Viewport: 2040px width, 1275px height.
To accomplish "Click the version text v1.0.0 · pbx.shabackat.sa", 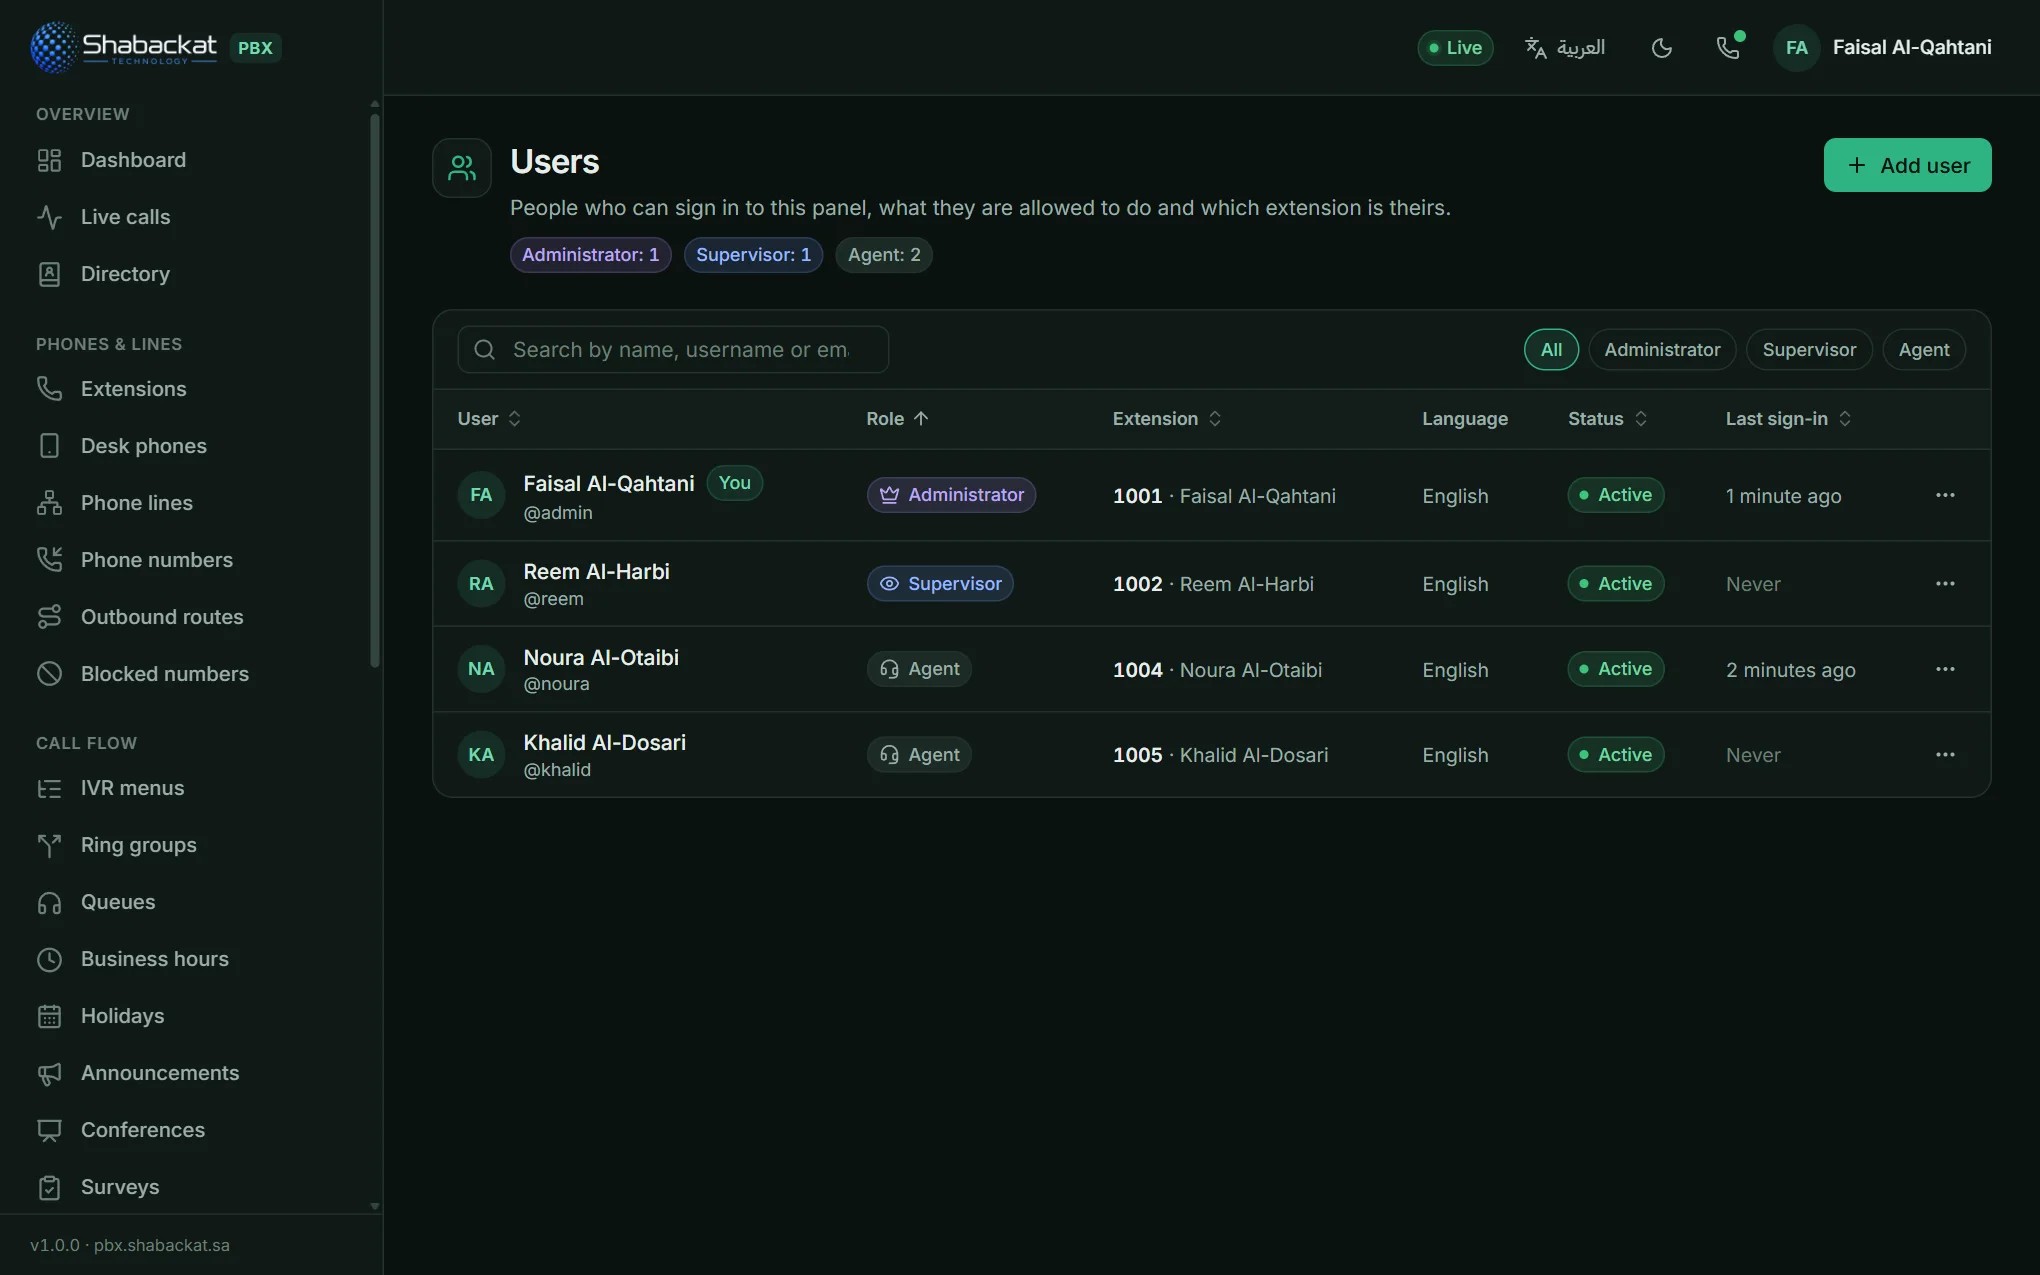I will pos(130,1245).
